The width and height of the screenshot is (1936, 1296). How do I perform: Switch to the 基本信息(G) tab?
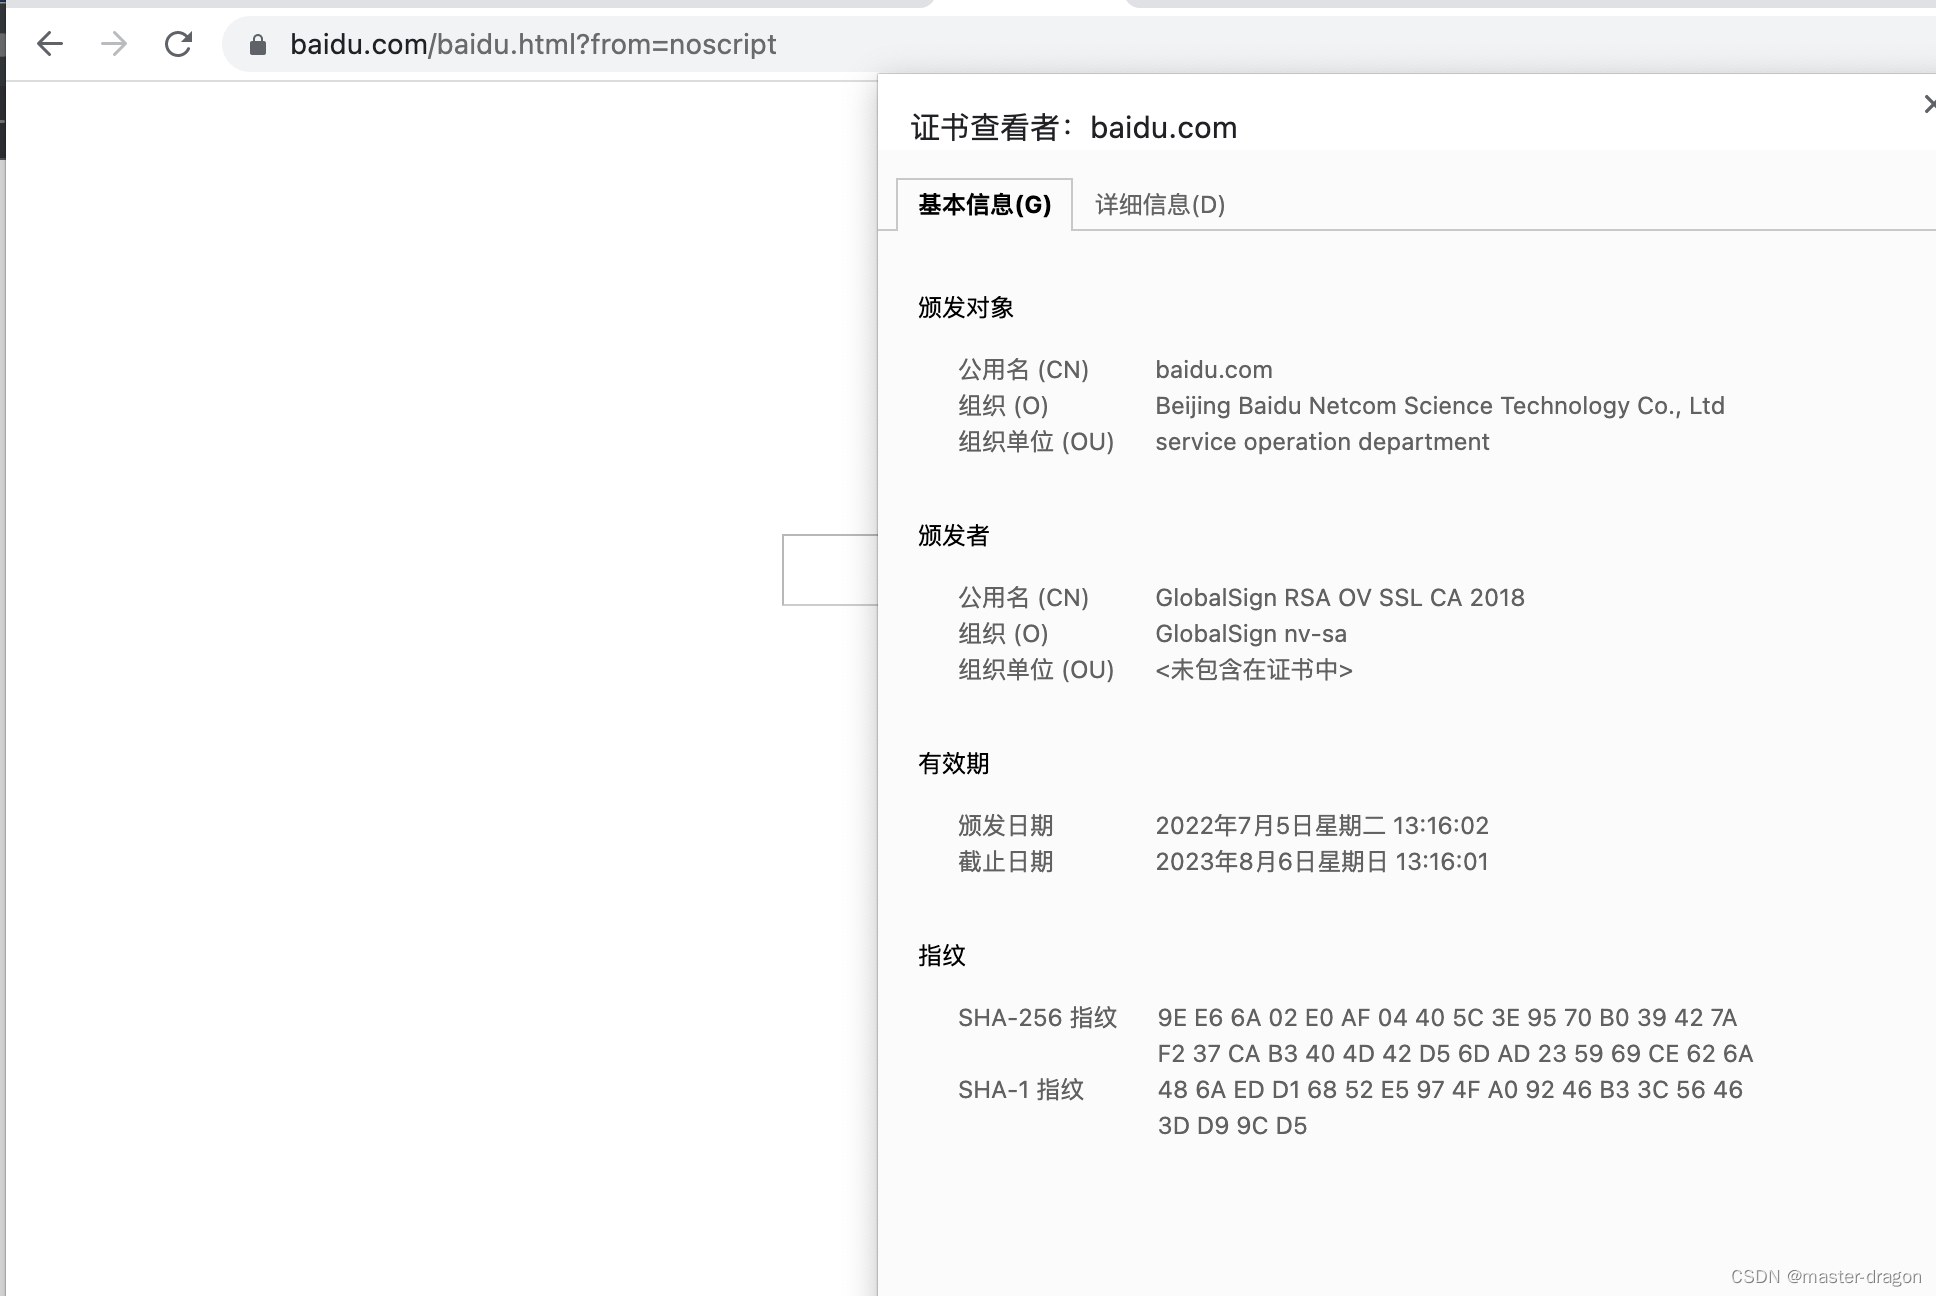click(984, 205)
